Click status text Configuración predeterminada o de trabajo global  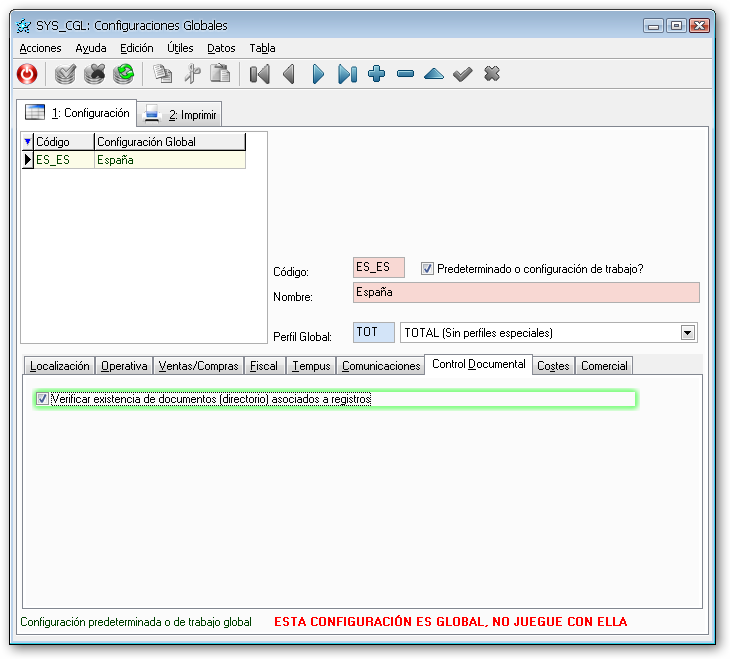pyautogui.click(x=136, y=622)
